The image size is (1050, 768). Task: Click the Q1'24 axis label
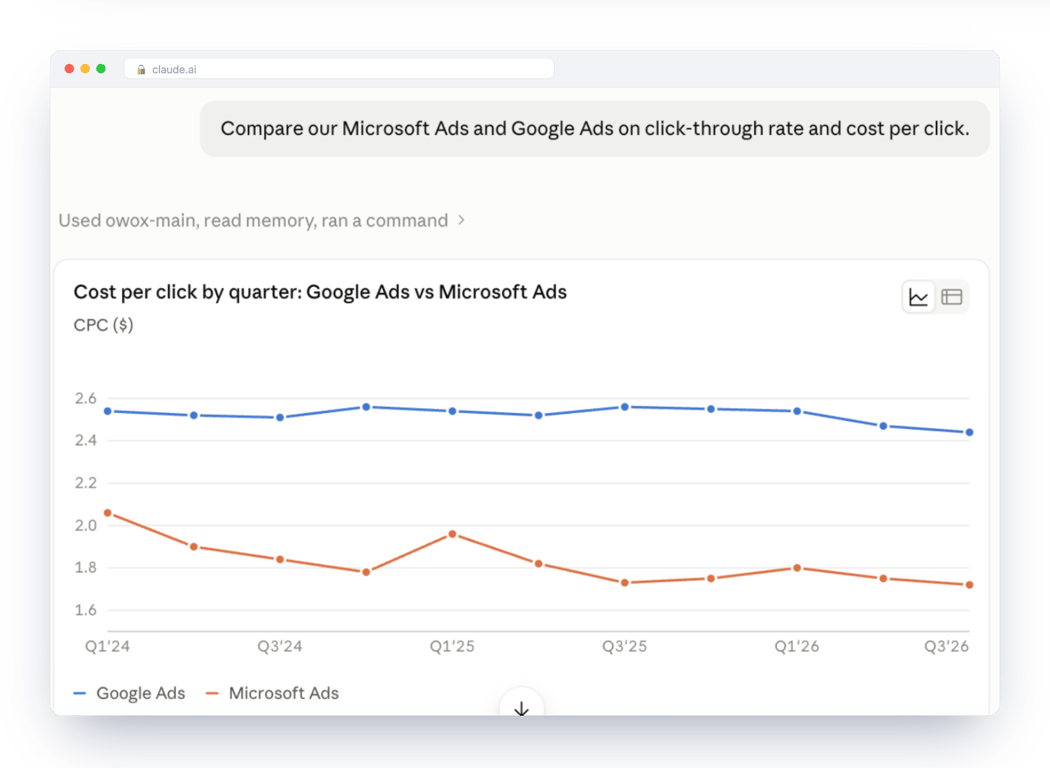pyautogui.click(x=107, y=646)
